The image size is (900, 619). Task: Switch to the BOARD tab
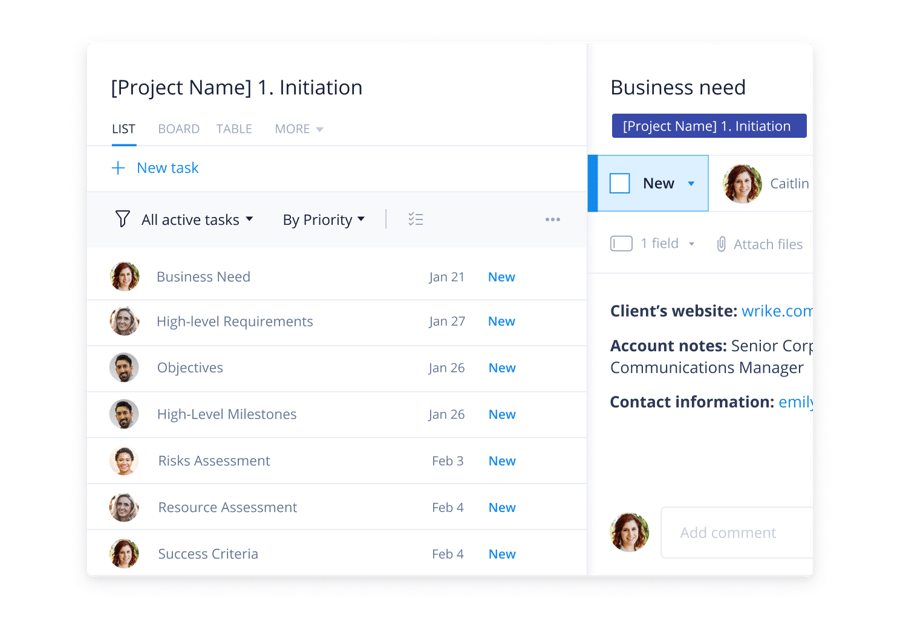point(178,128)
